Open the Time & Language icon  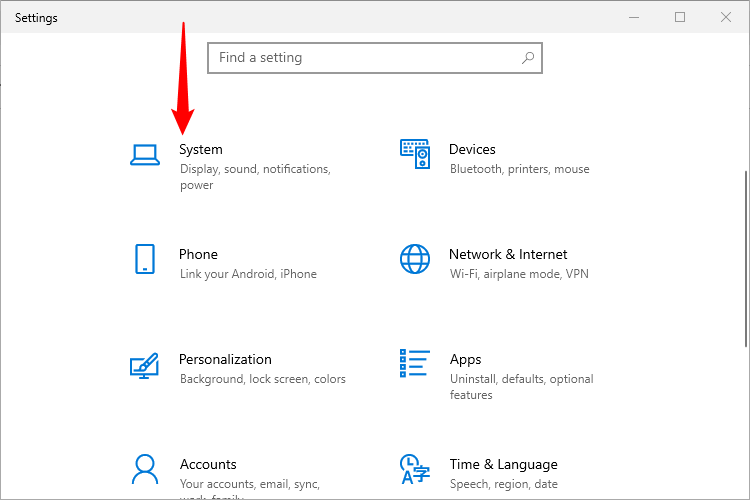415,469
